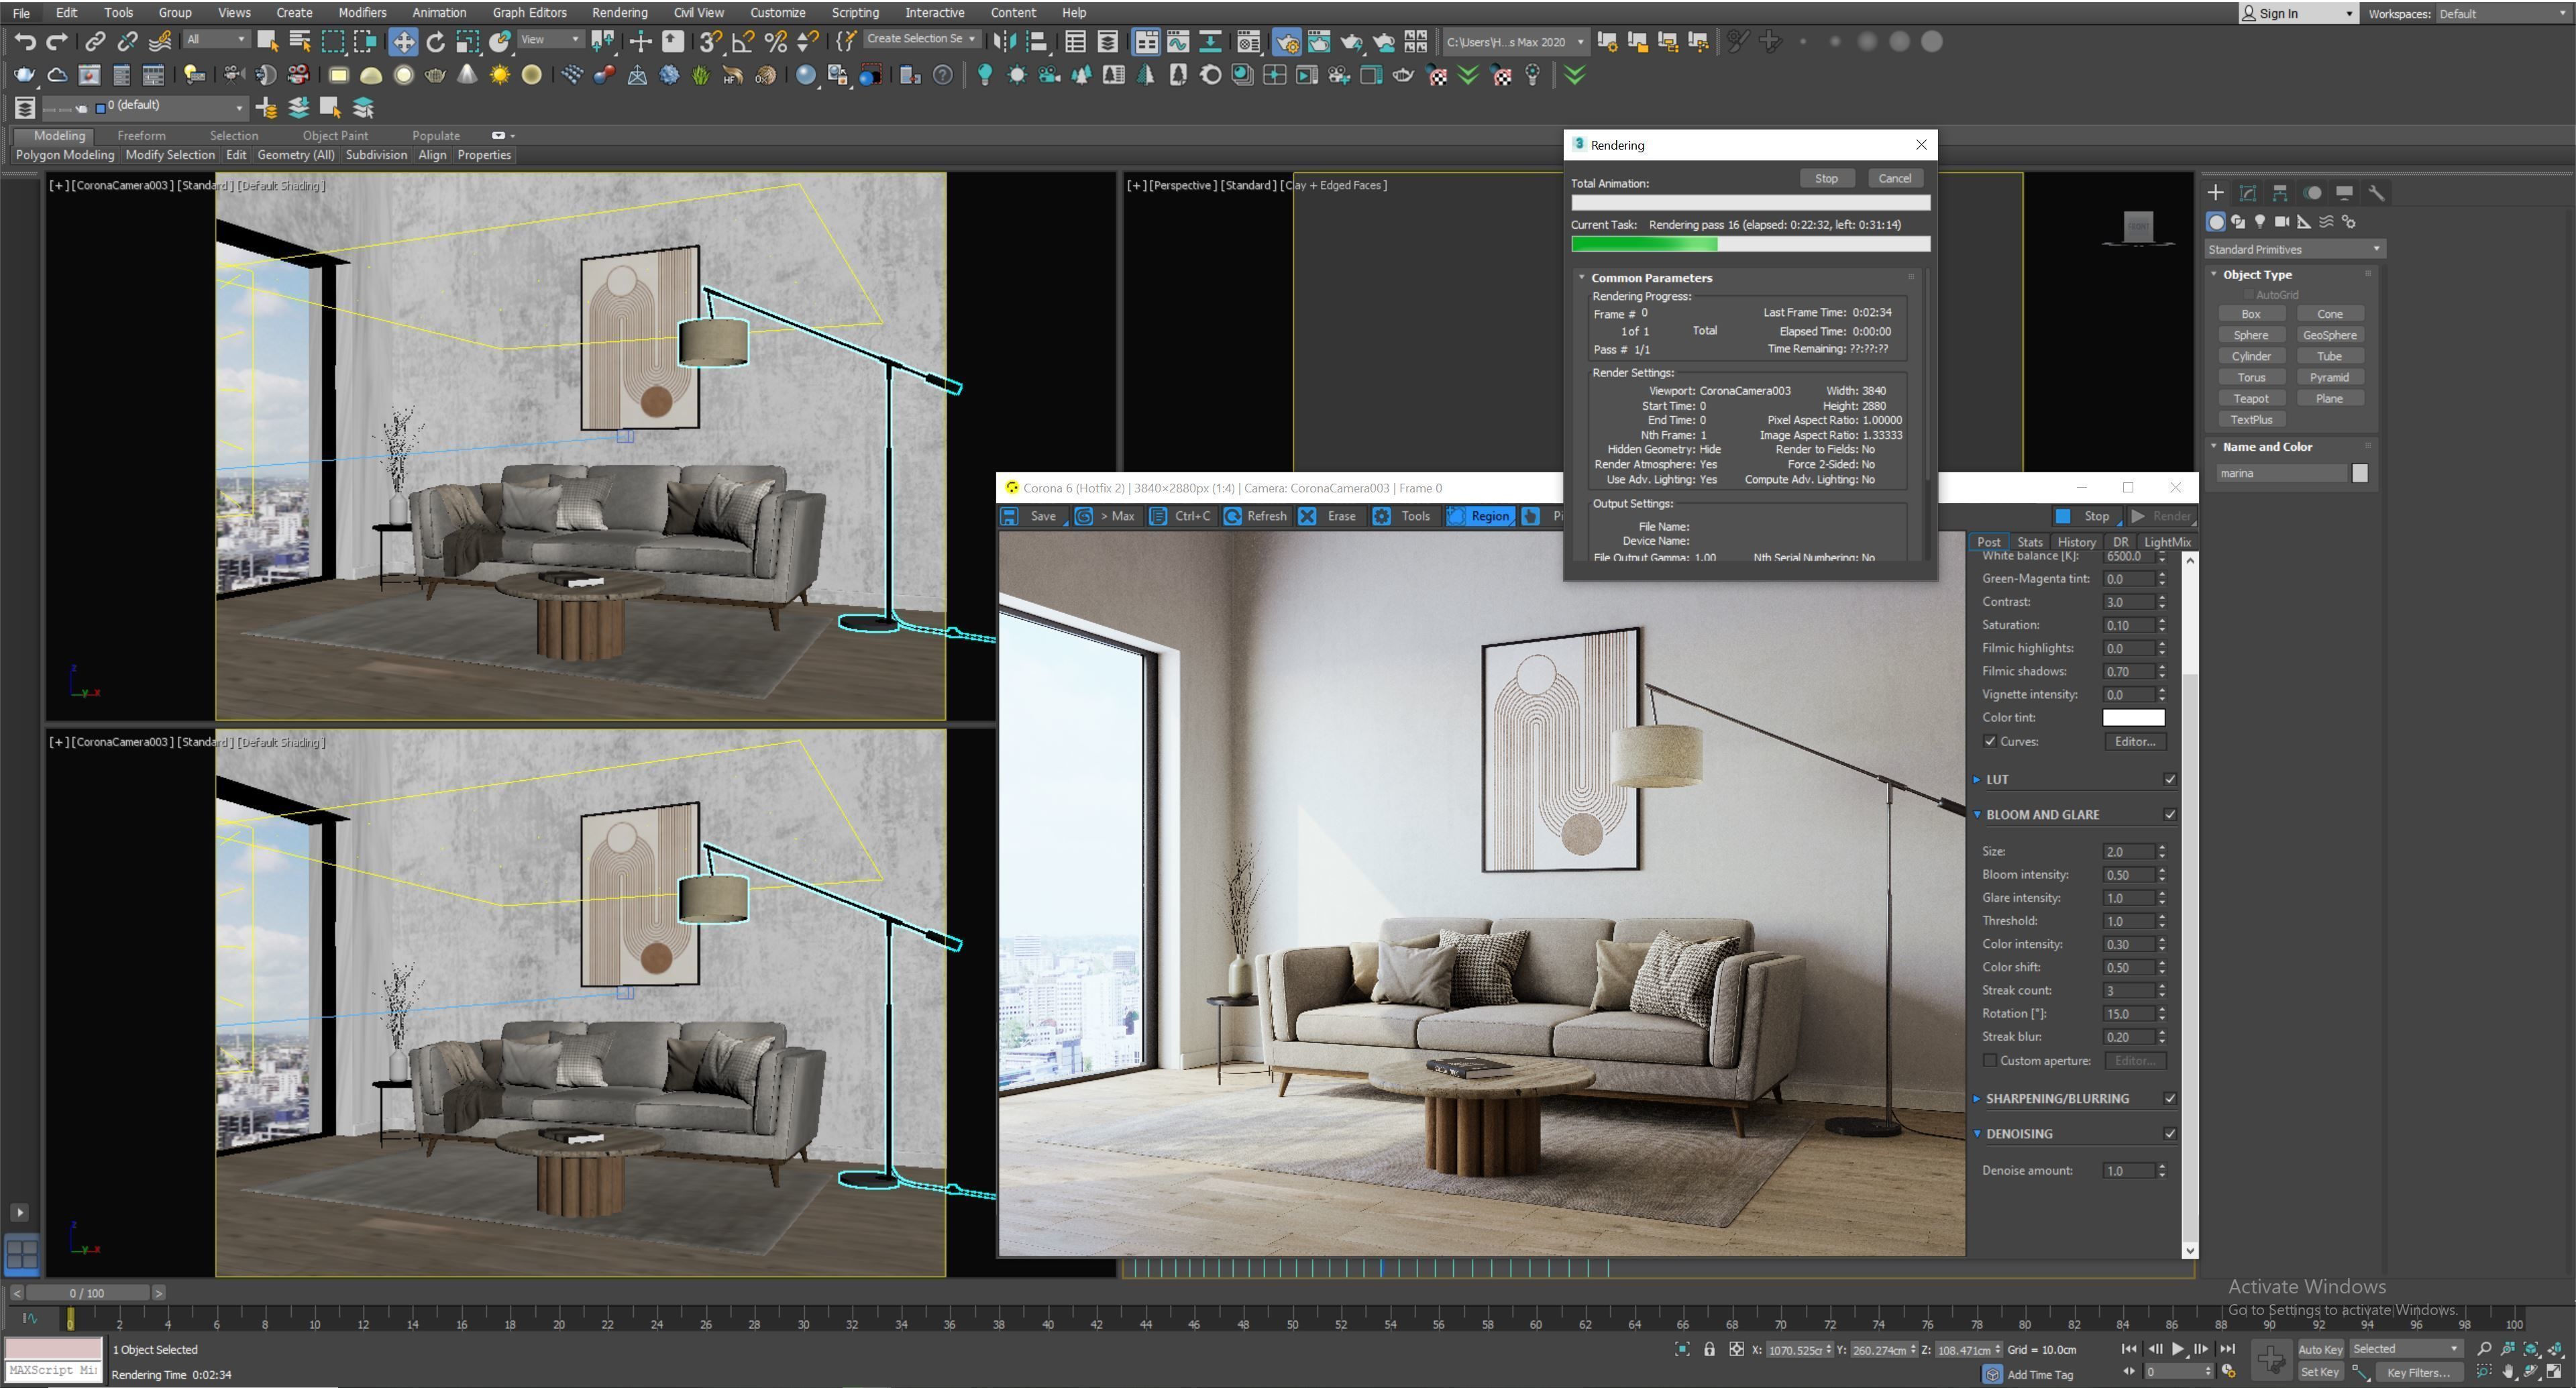This screenshot has width=2576, height=1388.
Task: Disable the LUT section checkbox
Action: point(2170,779)
